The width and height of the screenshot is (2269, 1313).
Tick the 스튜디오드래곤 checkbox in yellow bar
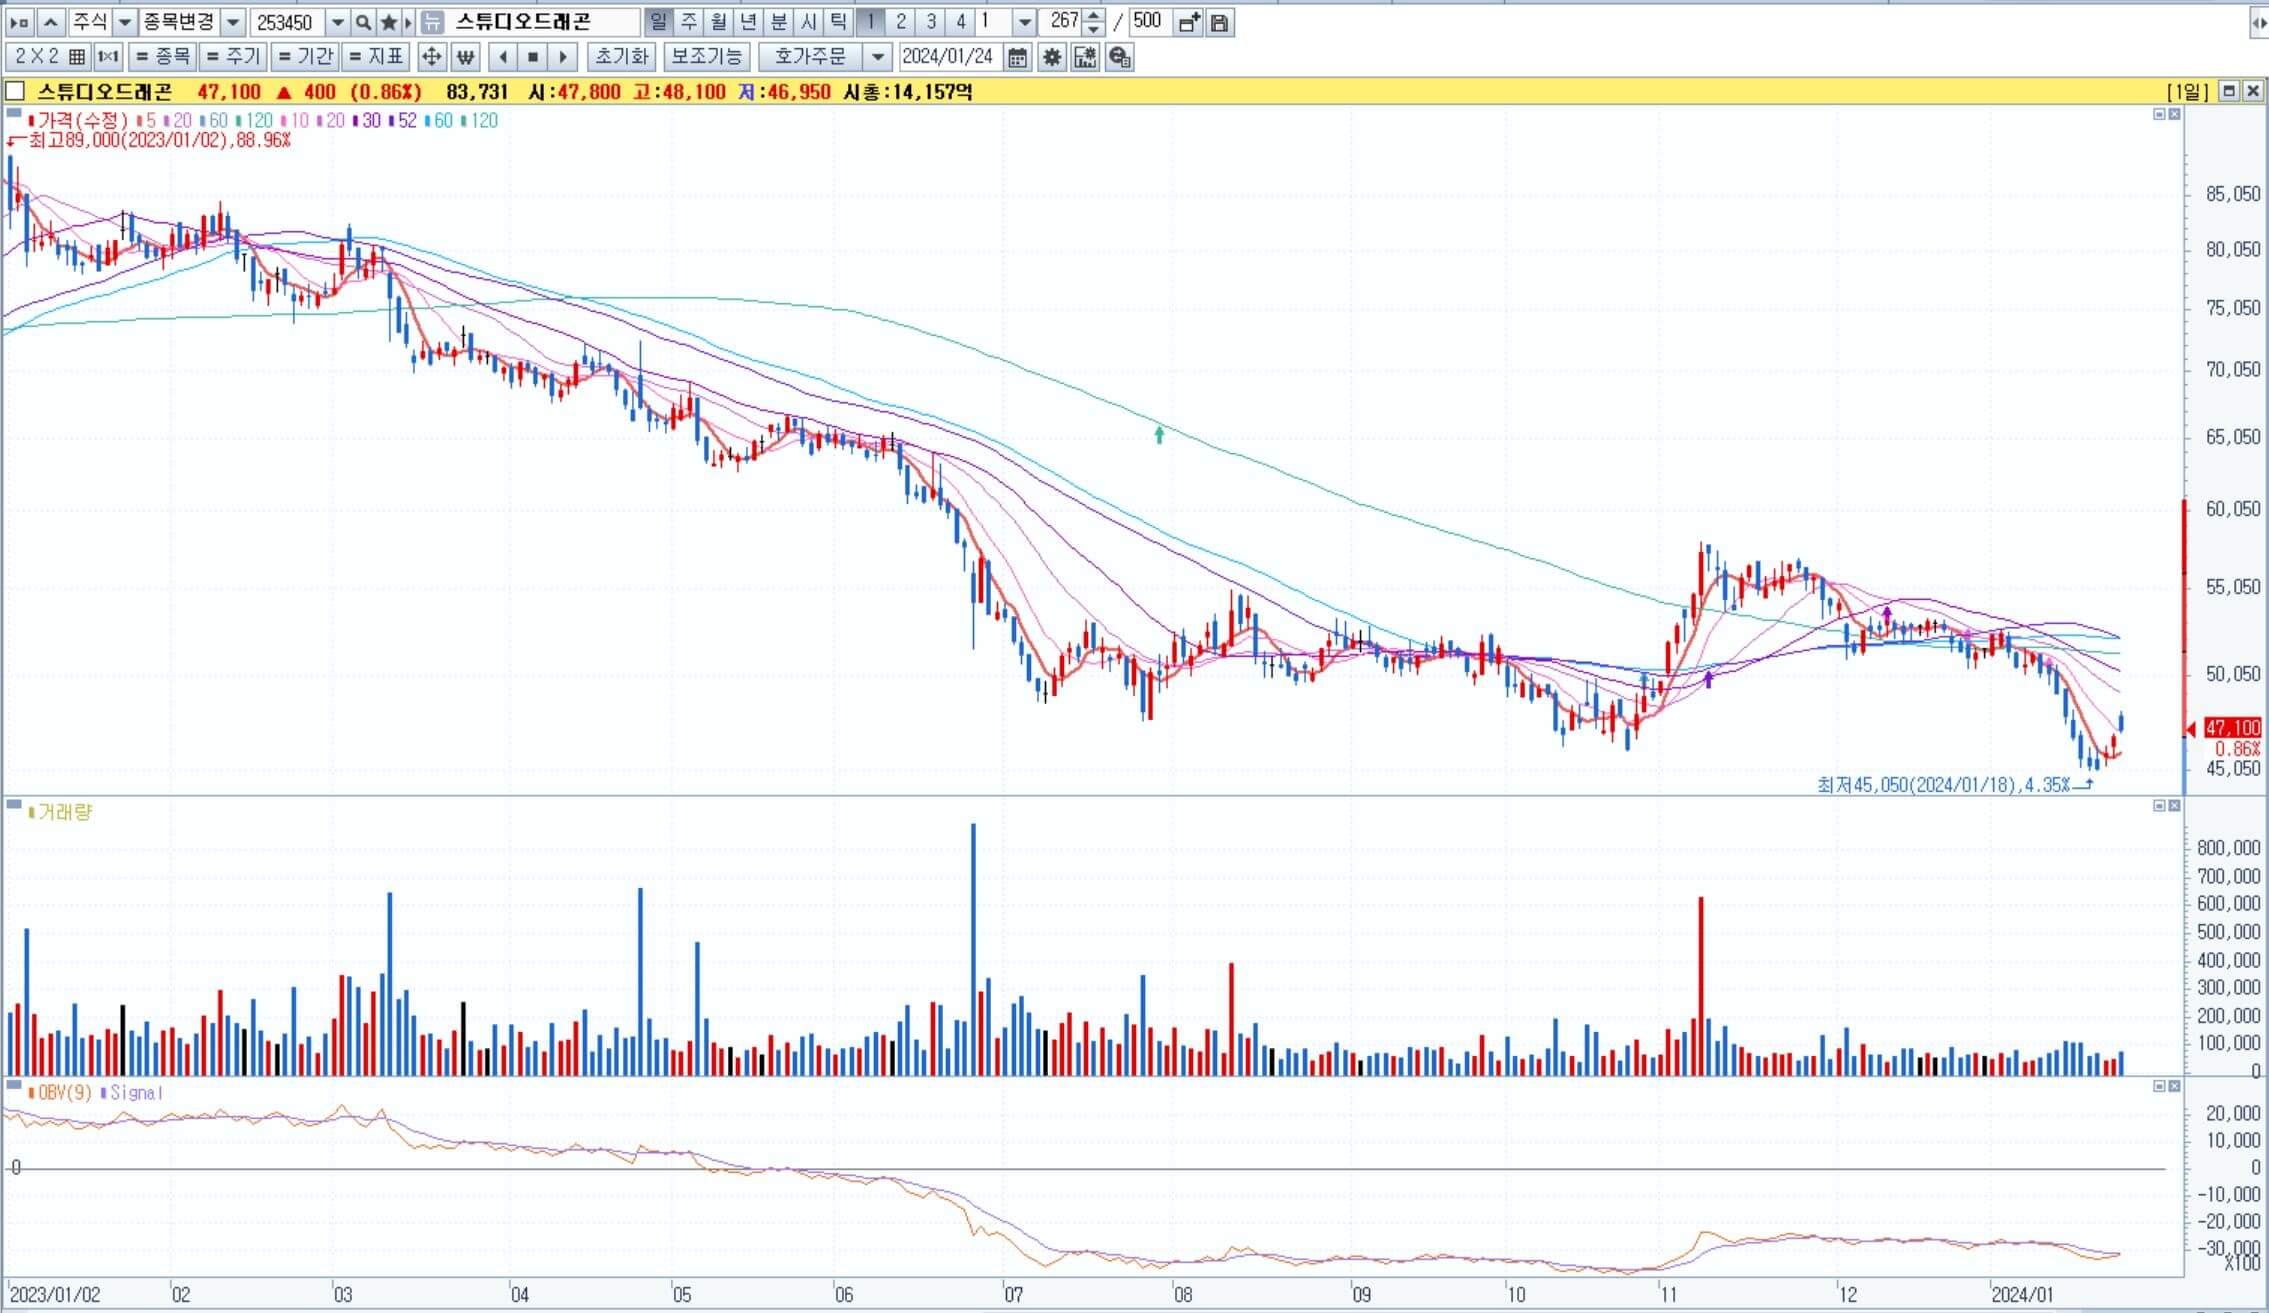(x=15, y=91)
